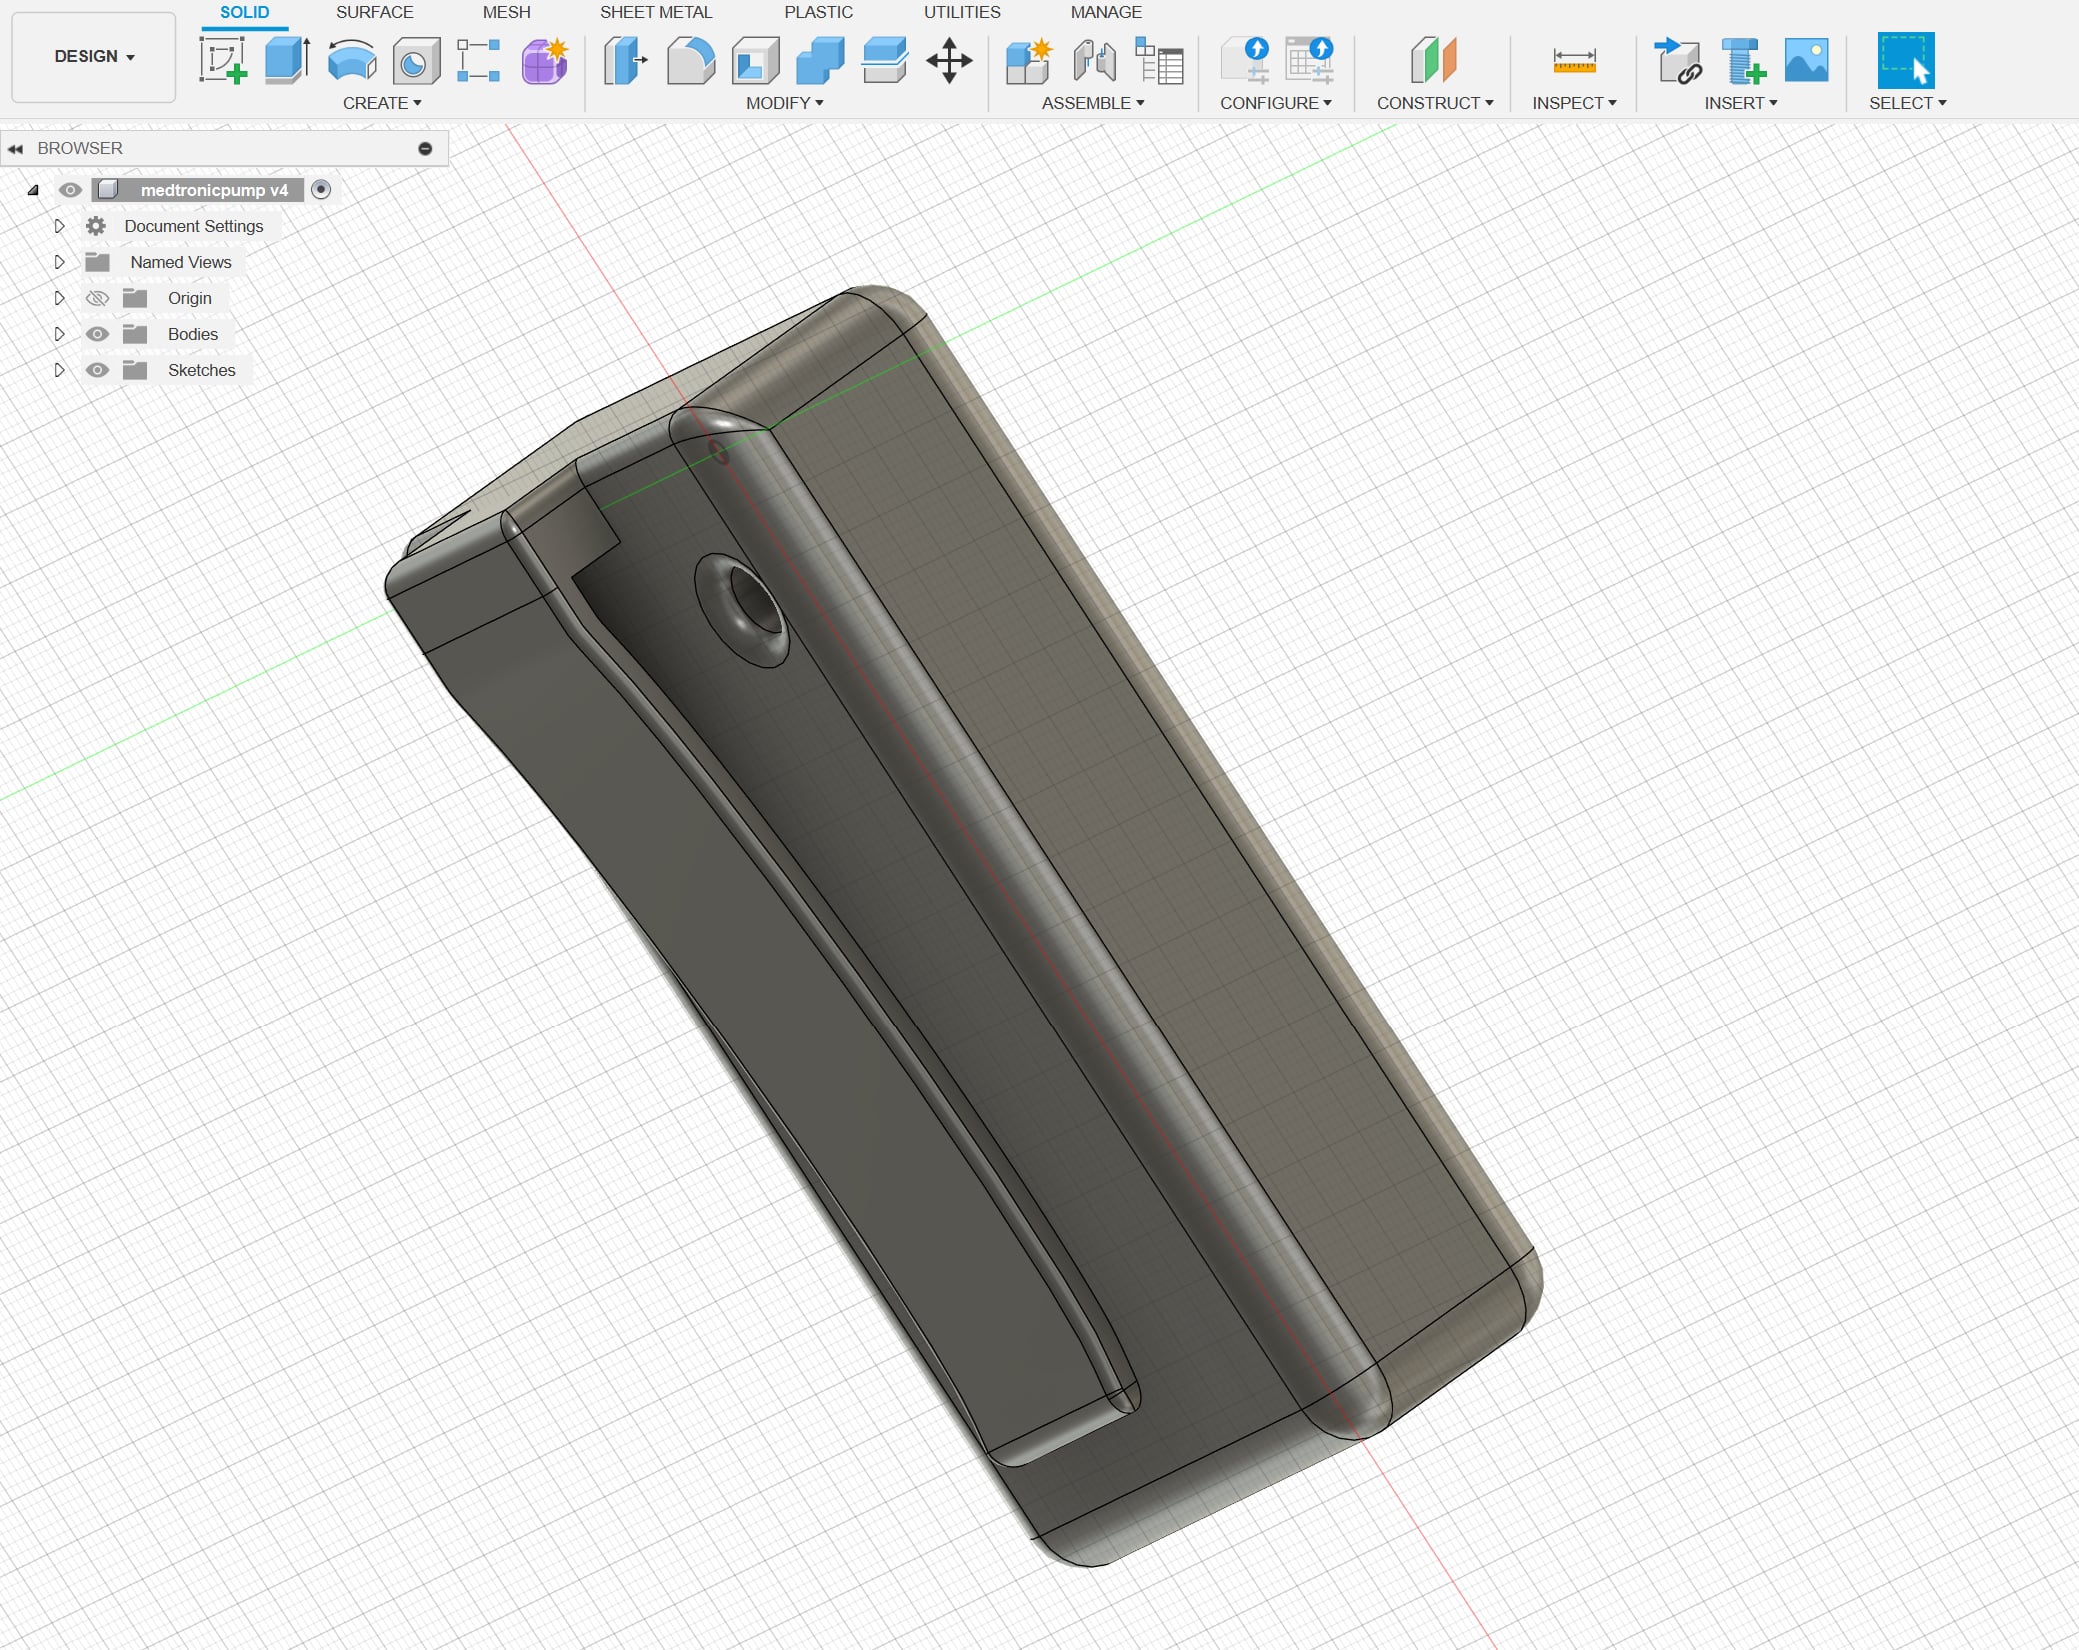2079x1650 pixels.
Task: Open the INSPECT dropdown menu
Action: pos(1574,103)
